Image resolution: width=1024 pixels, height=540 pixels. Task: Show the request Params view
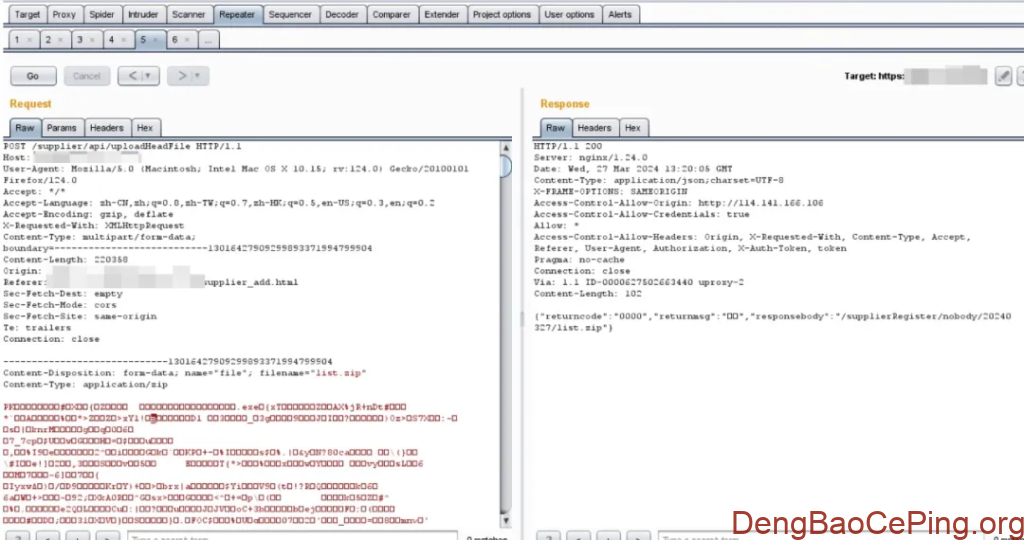[62, 128]
